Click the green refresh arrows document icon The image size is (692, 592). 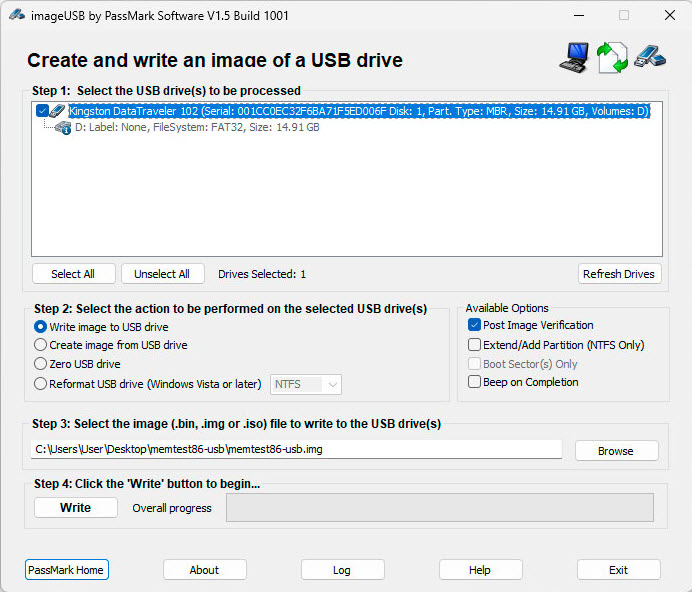tap(611, 57)
